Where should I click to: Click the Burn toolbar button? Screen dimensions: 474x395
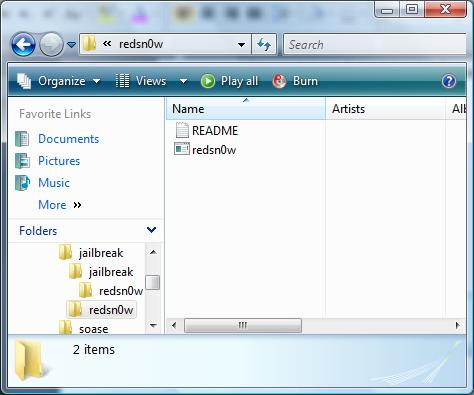[x=295, y=81]
